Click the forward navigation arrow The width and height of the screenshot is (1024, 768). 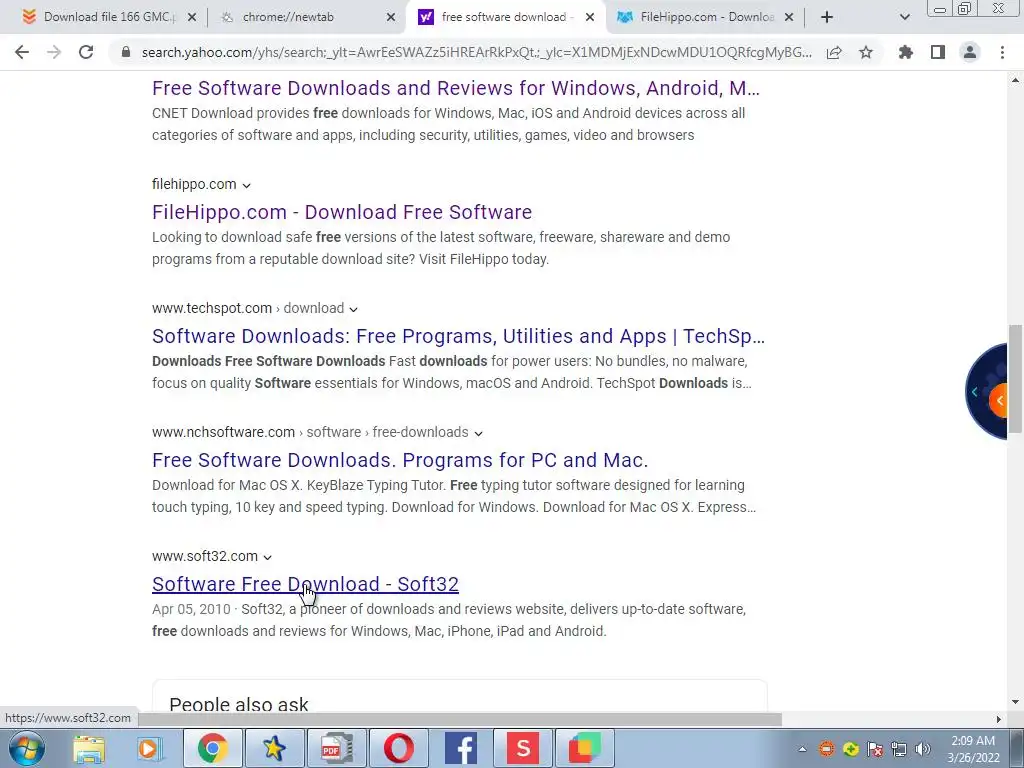point(54,52)
